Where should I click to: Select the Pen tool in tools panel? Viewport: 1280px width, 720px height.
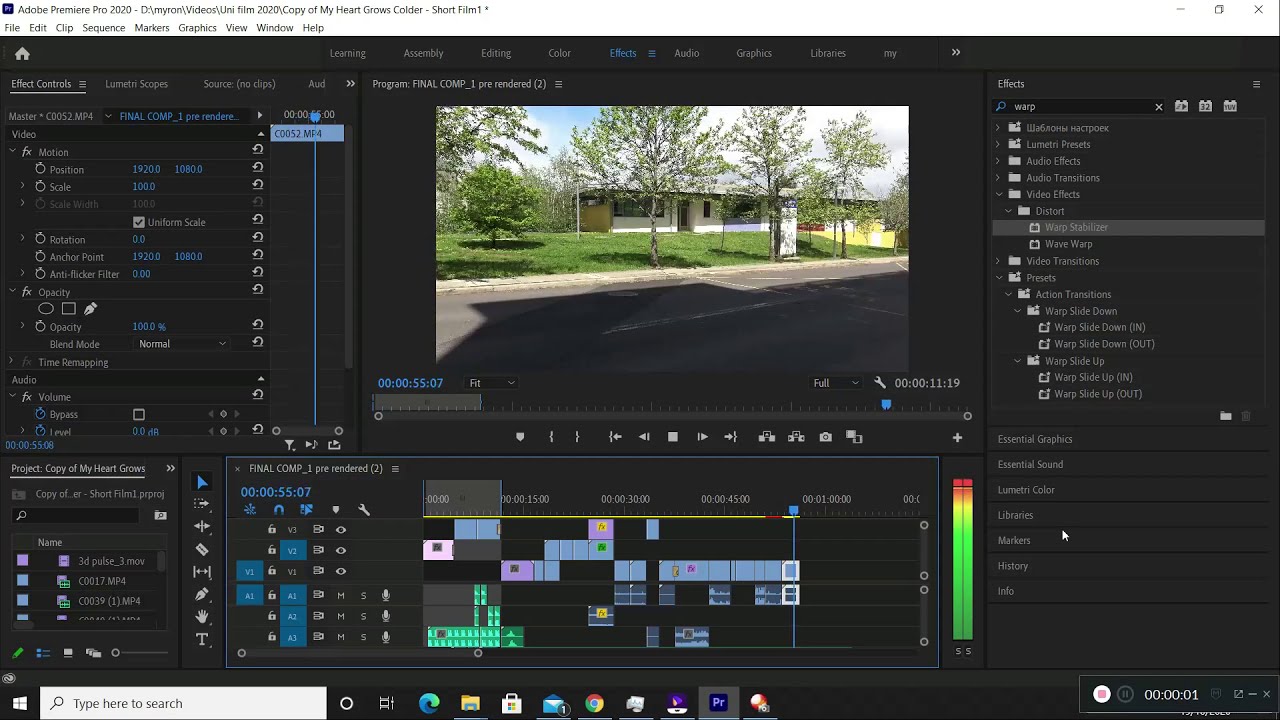pyautogui.click(x=202, y=594)
